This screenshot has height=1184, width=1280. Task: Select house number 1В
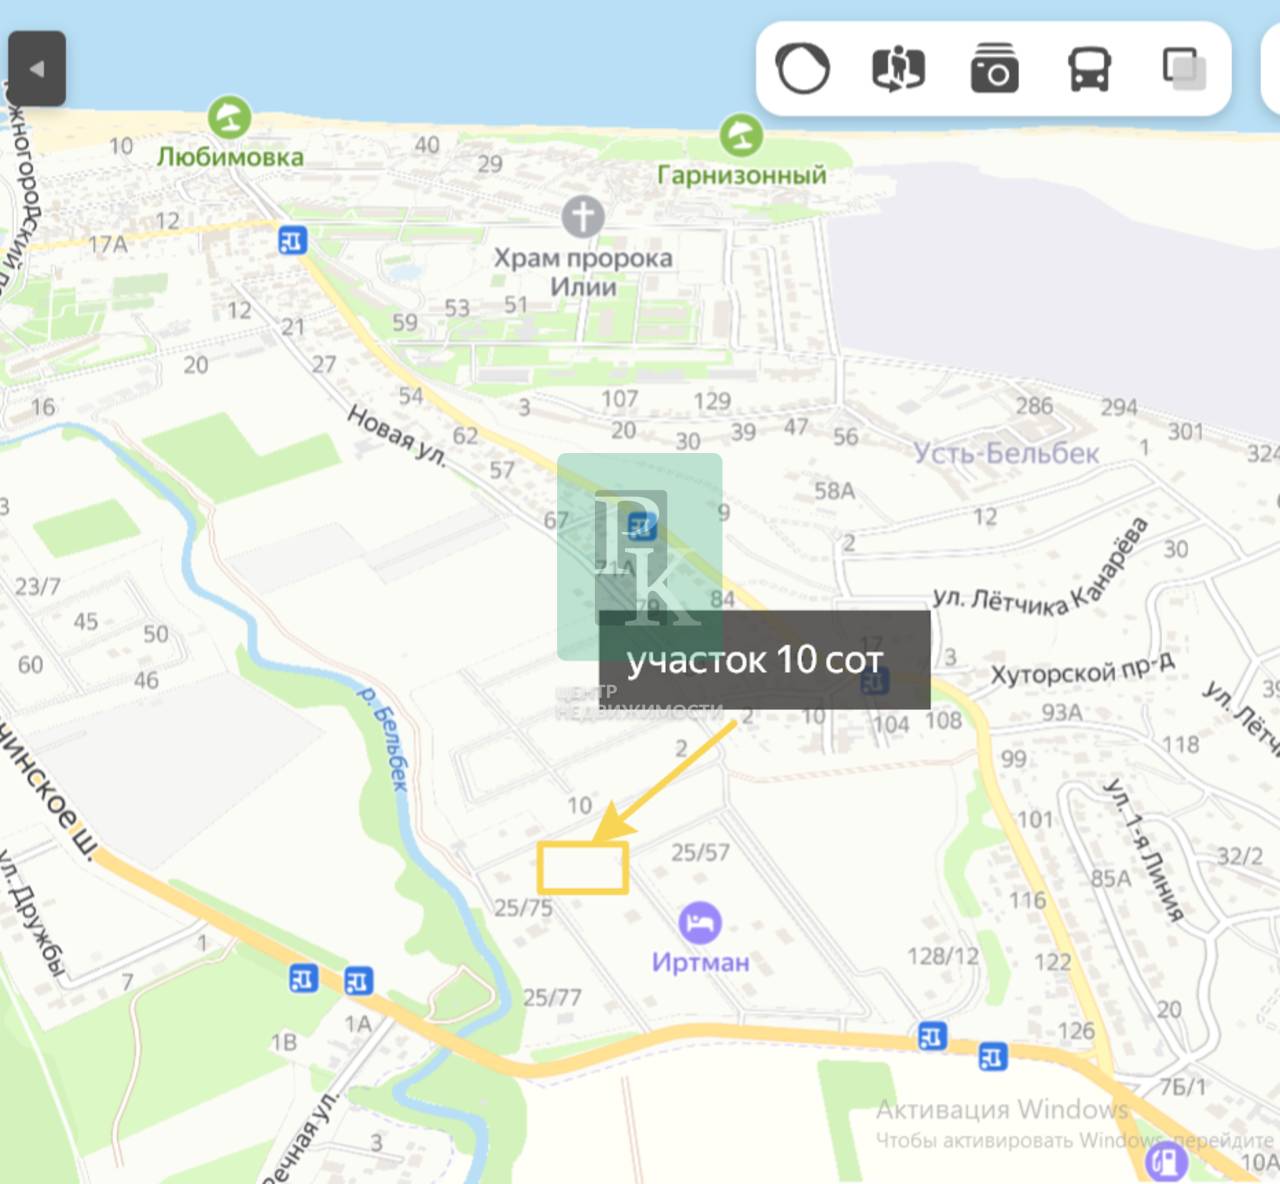coord(284,1043)
